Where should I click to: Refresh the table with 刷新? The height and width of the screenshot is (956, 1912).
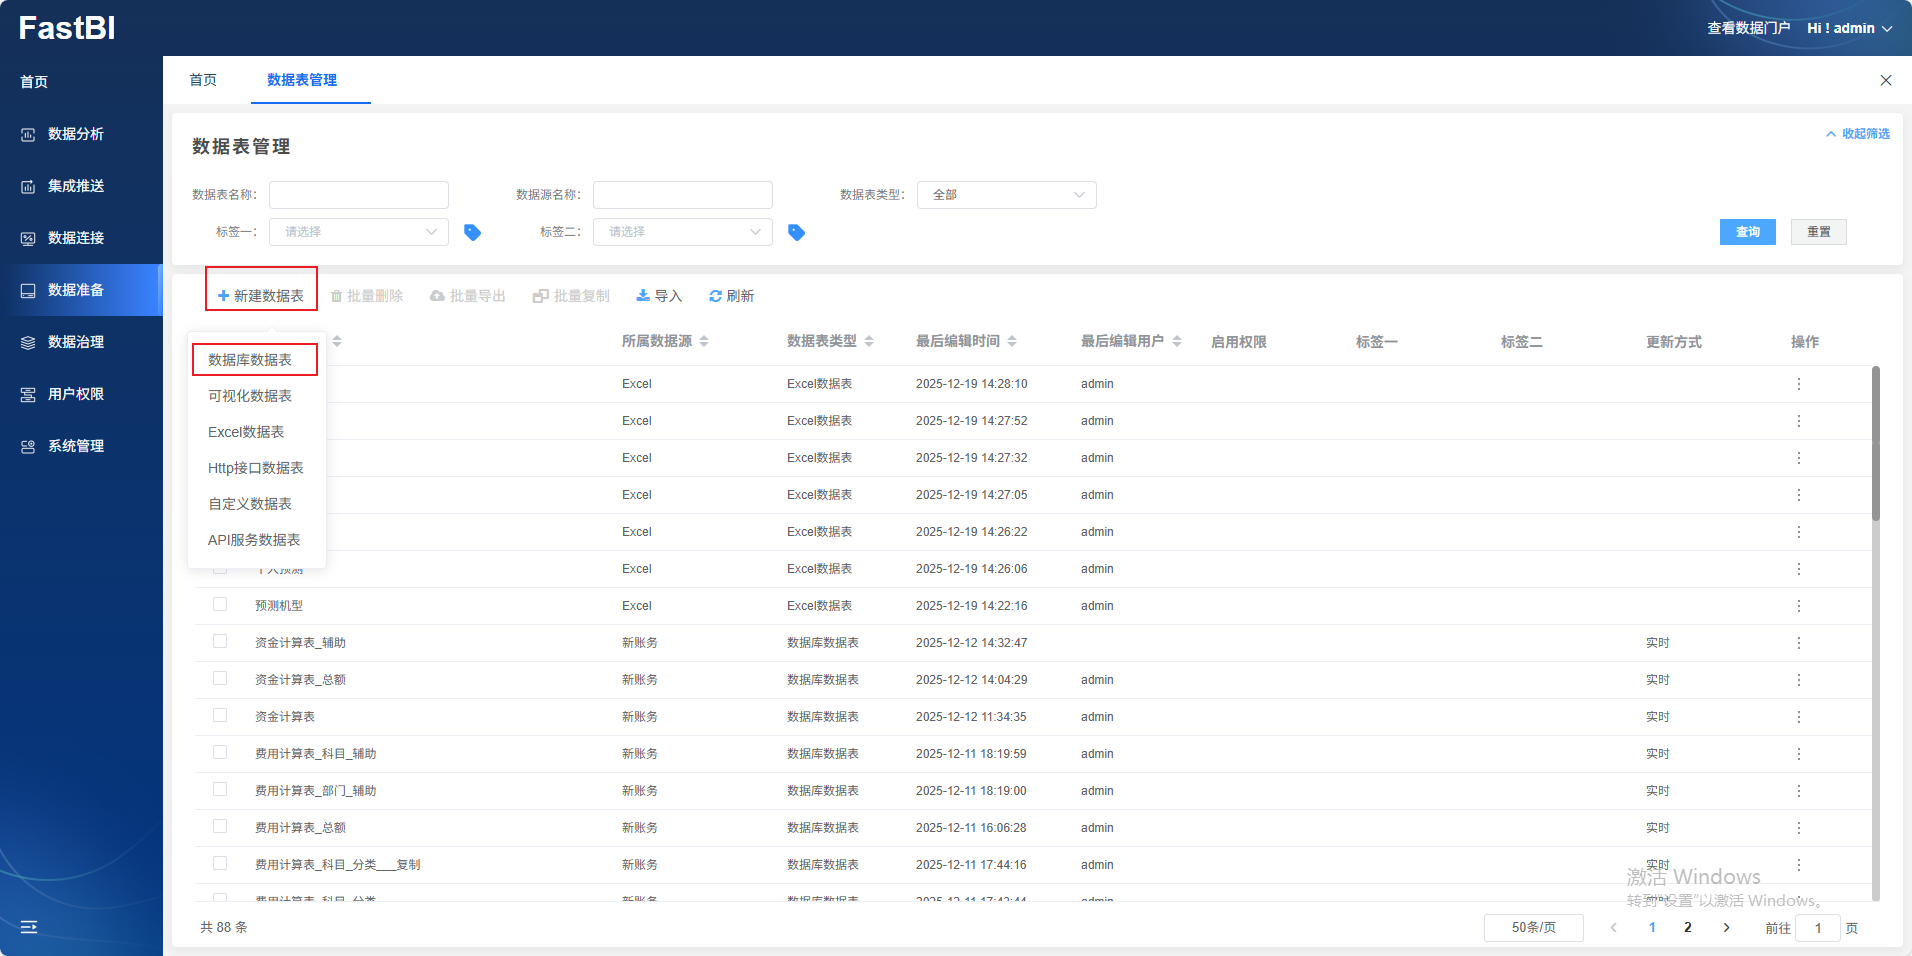click(x=731, y=296)
